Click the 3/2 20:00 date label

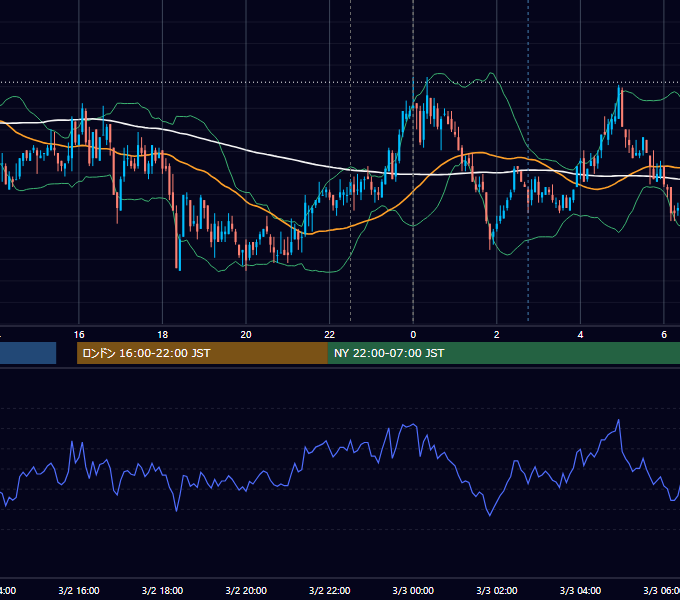(x=246, y=590)
